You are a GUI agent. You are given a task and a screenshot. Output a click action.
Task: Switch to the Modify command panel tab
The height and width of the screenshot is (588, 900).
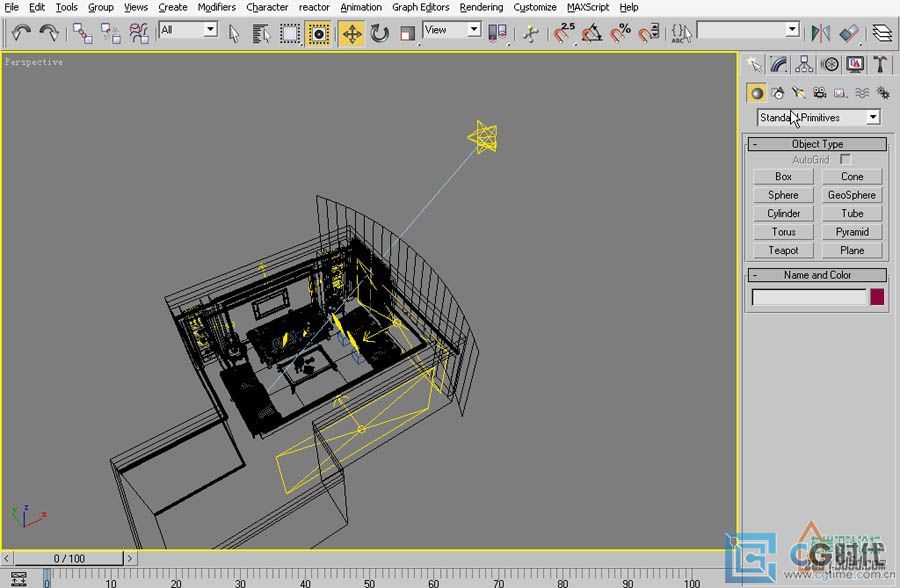point(779,64)
